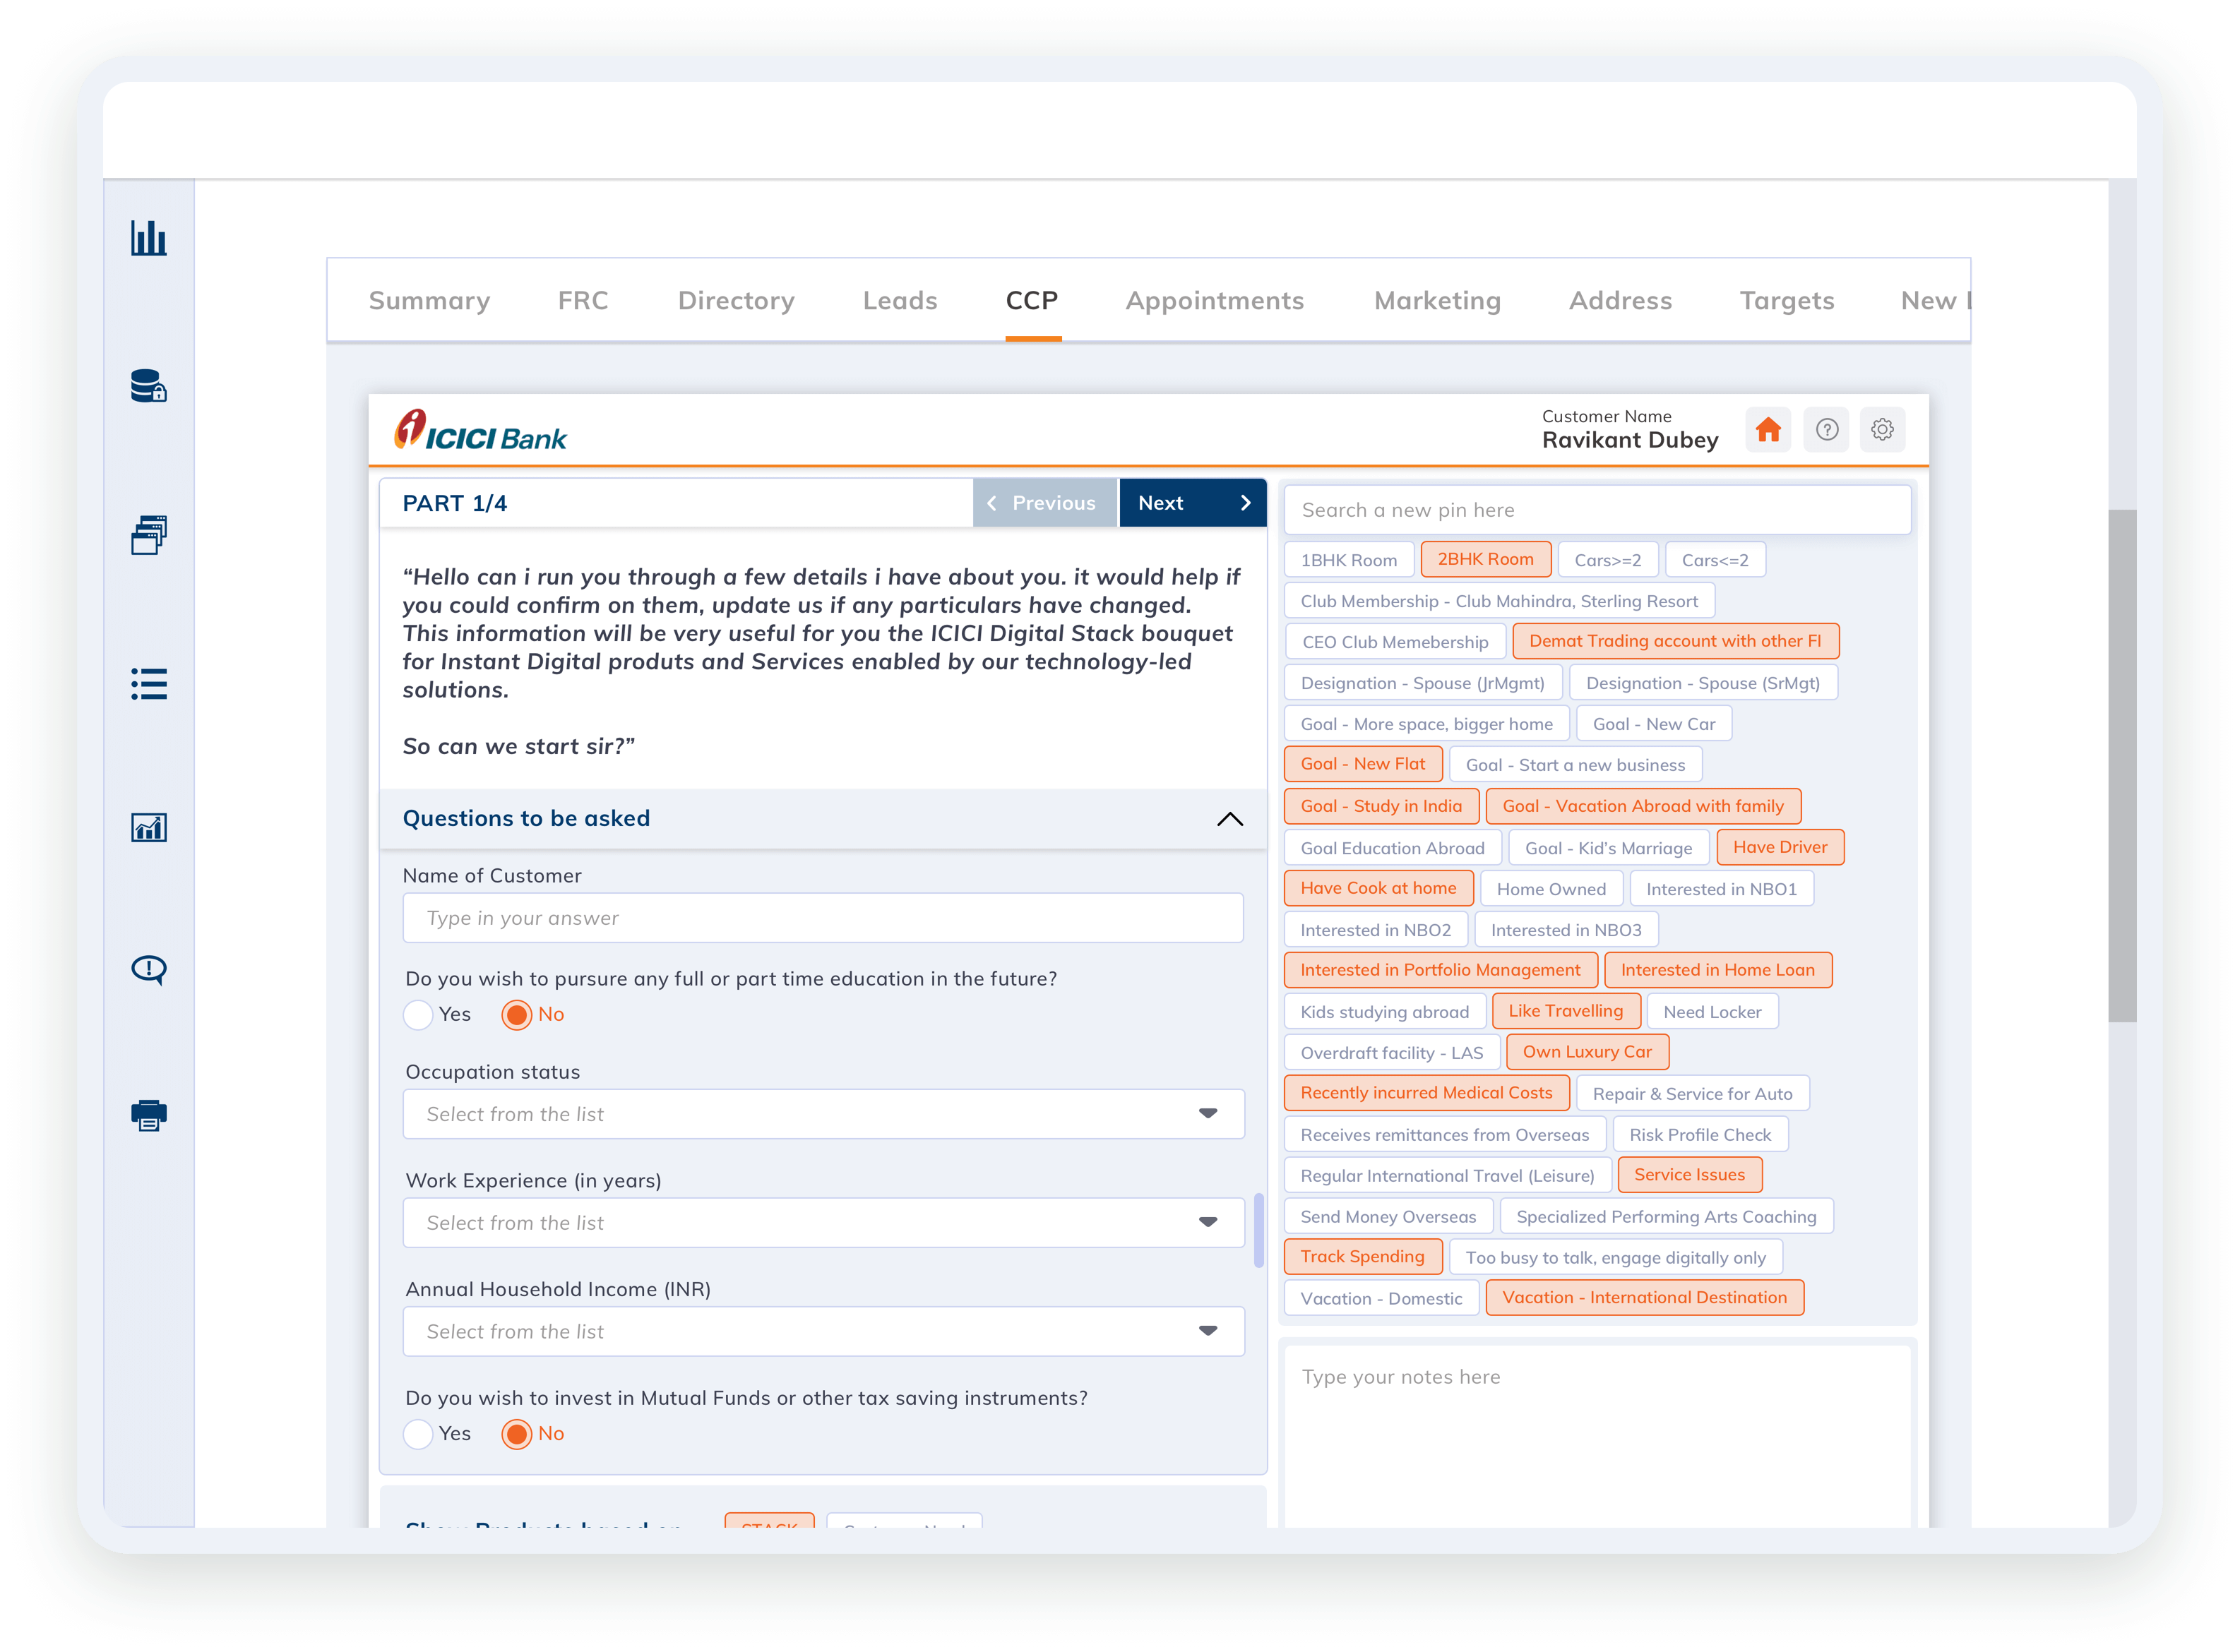Open the Occupation status dropdown
Screen dimensions: 2240x1652
click(x=823, y=1114)
